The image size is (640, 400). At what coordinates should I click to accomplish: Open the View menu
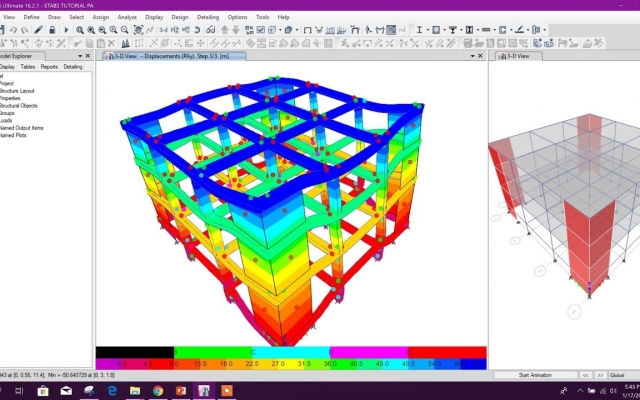pos(9,17)
